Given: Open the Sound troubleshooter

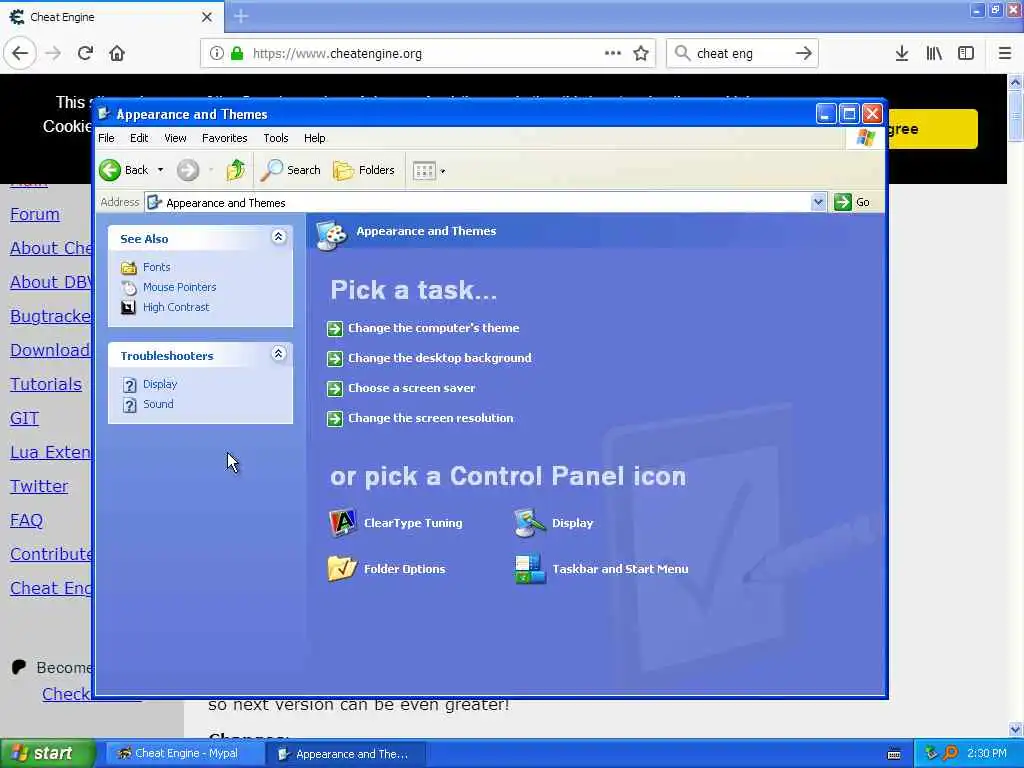Looking at the screenshot, I should [158, 404].
